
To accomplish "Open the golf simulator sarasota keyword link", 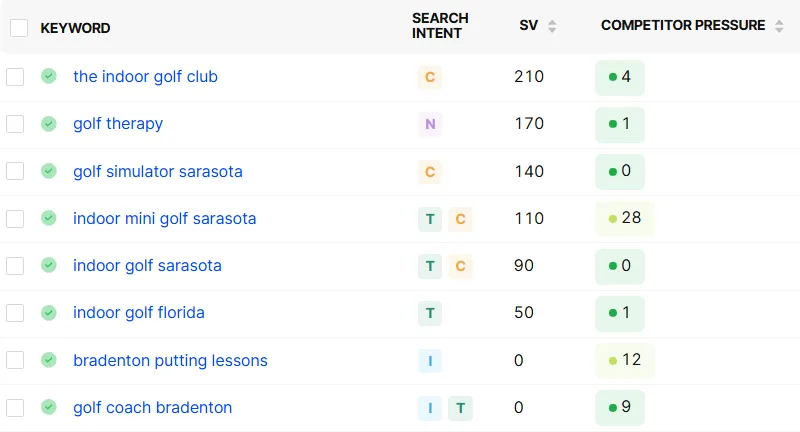I will point(158,171).
